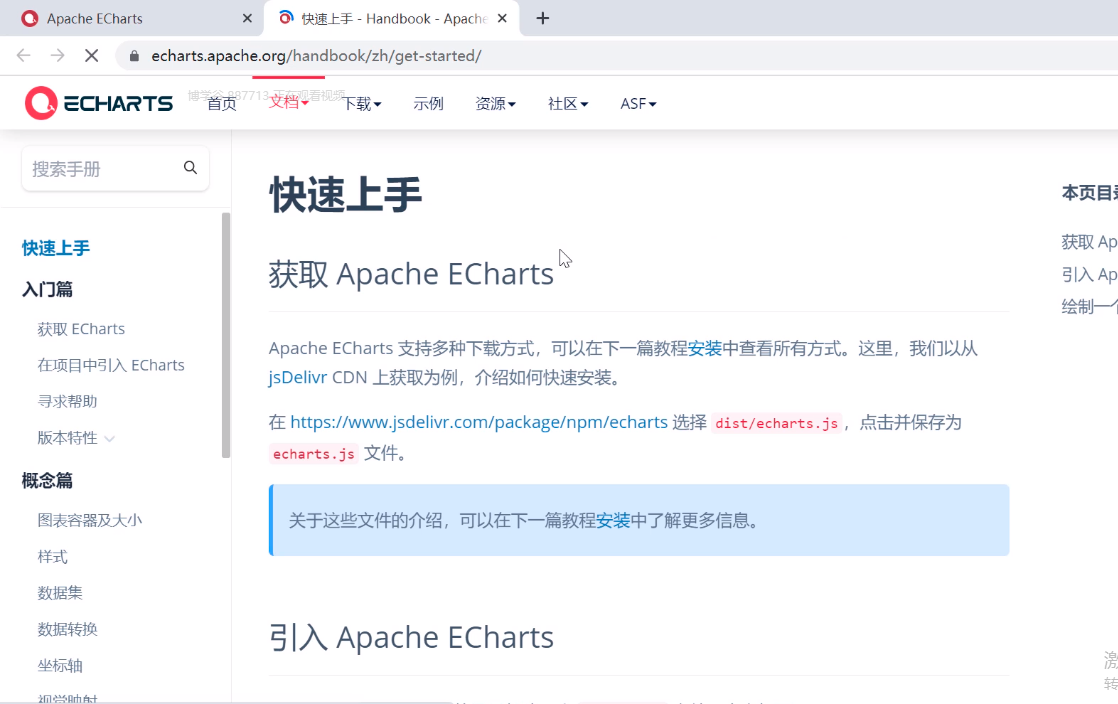This screenshot has height=704, width=1118.
Task: Open the 下载 dropdown menu
Action: click(361, 104)
